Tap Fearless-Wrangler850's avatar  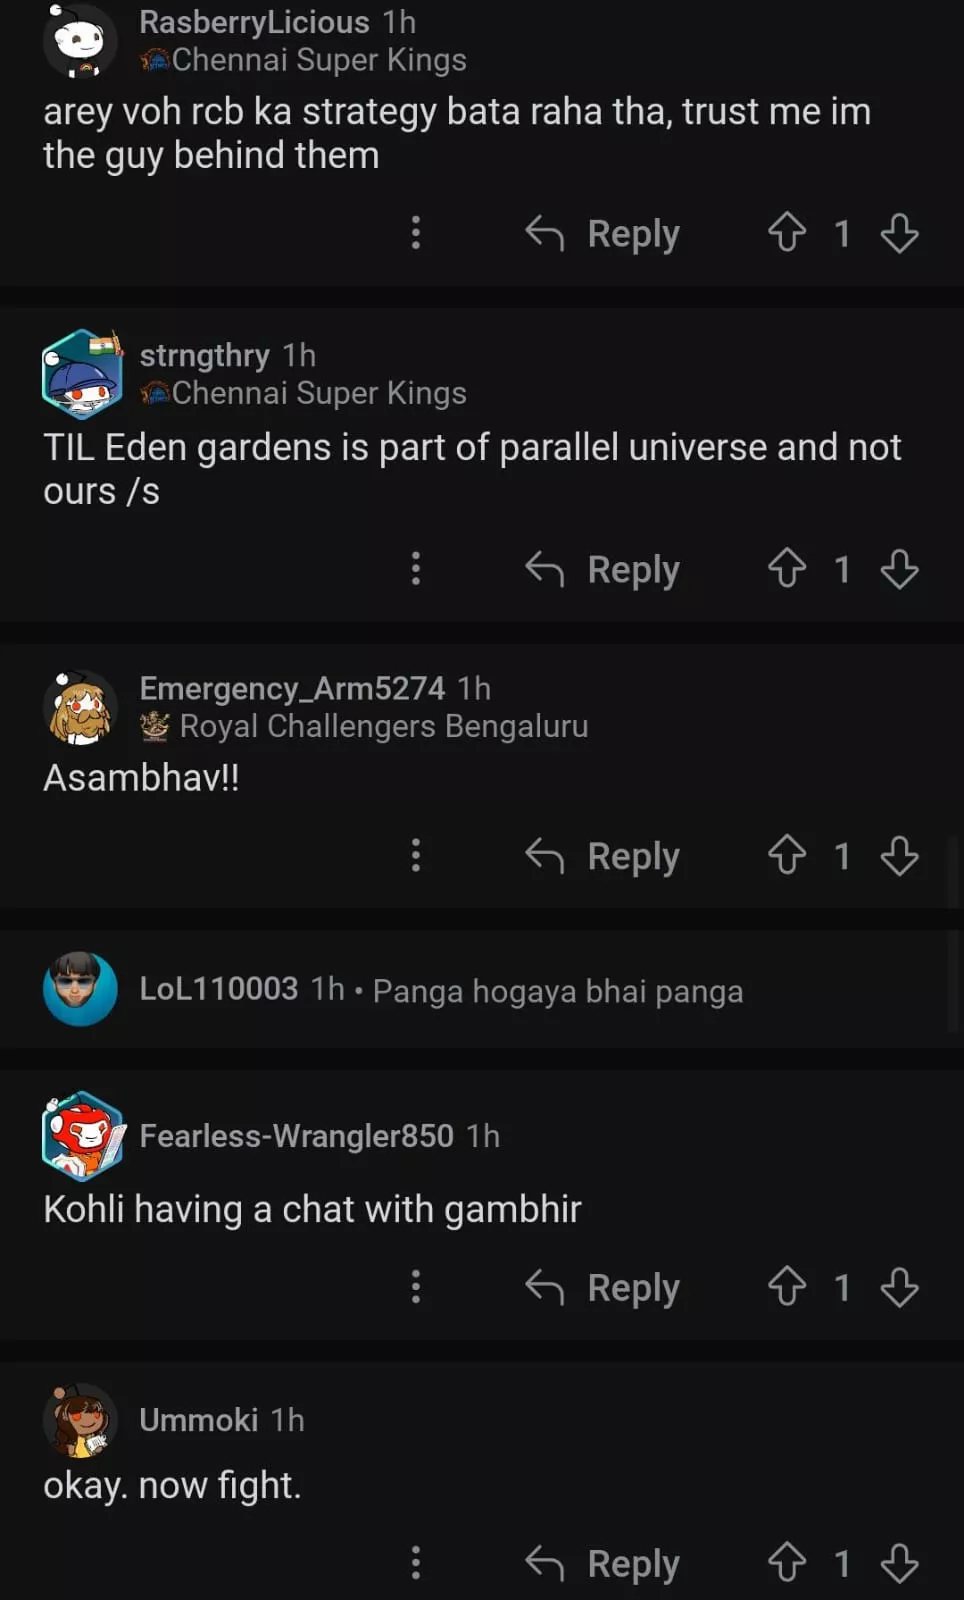click(x=82, y=1136)
